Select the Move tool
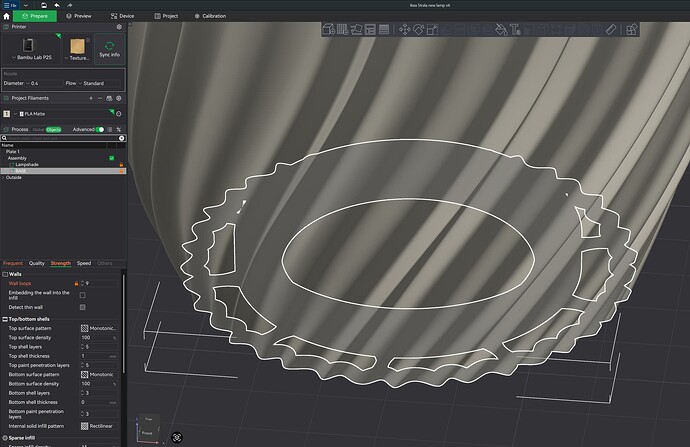Viewport: 690px width, 447px height. click(x=404, y=29)
